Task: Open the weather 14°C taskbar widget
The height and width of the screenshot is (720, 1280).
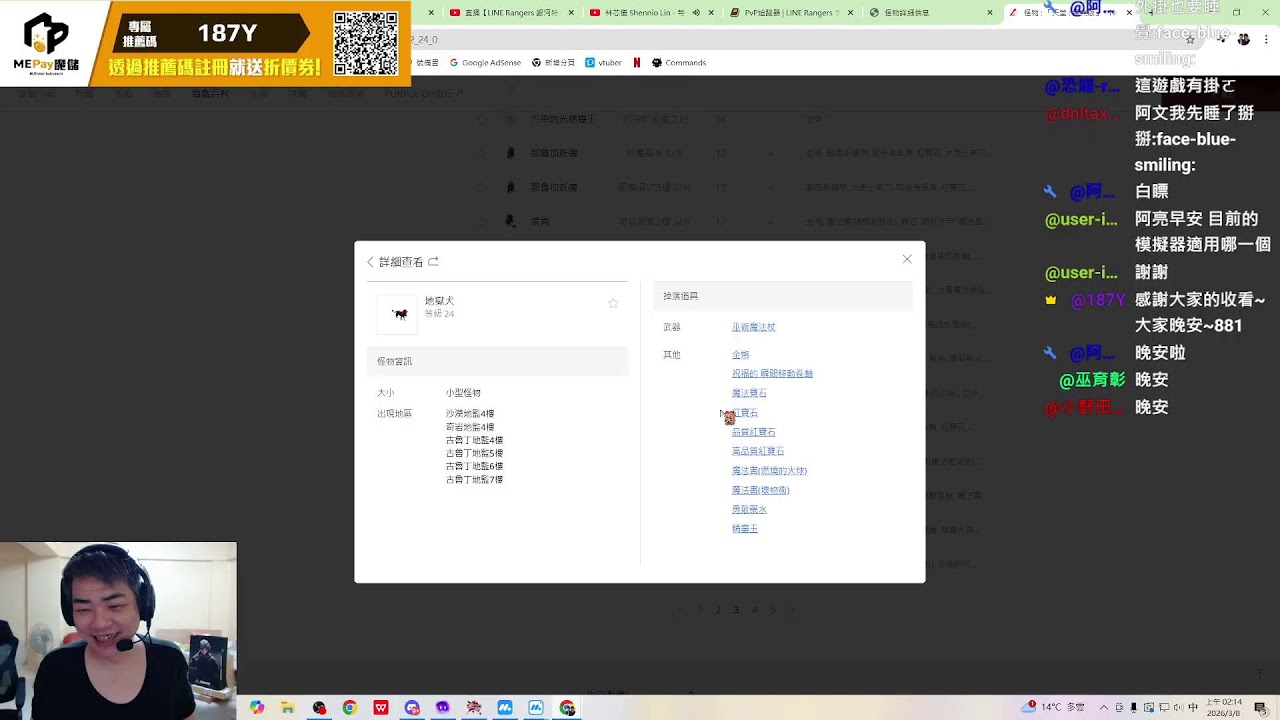Action: (1054, 707)
